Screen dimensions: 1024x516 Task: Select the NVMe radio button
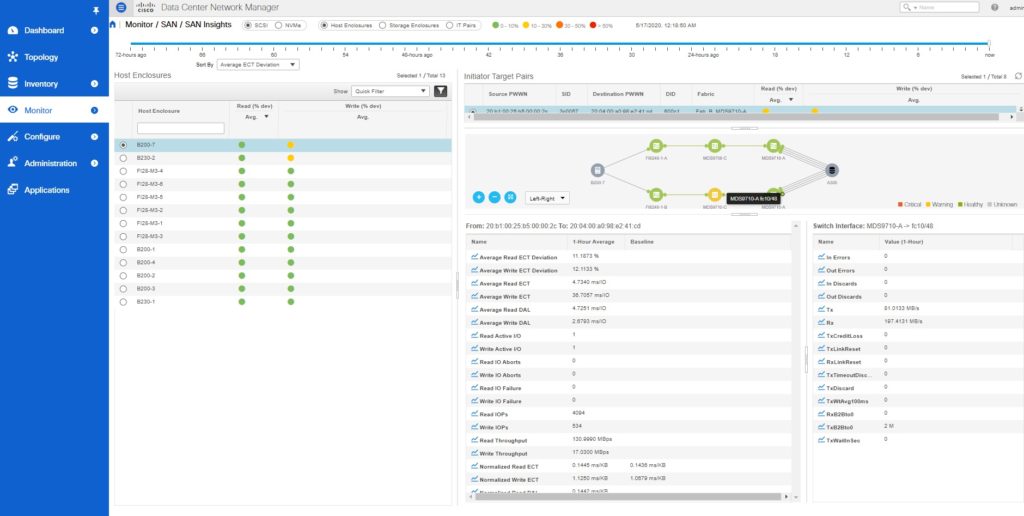coord(279,25)
